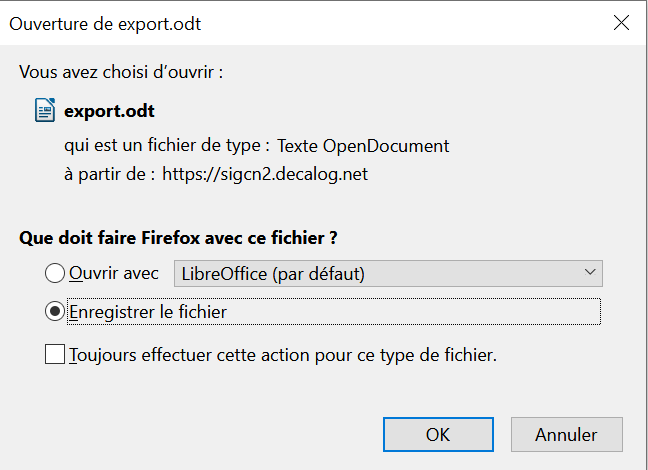
Task: Select the Ouvrir avec radio button
Action: pos(55,273)
